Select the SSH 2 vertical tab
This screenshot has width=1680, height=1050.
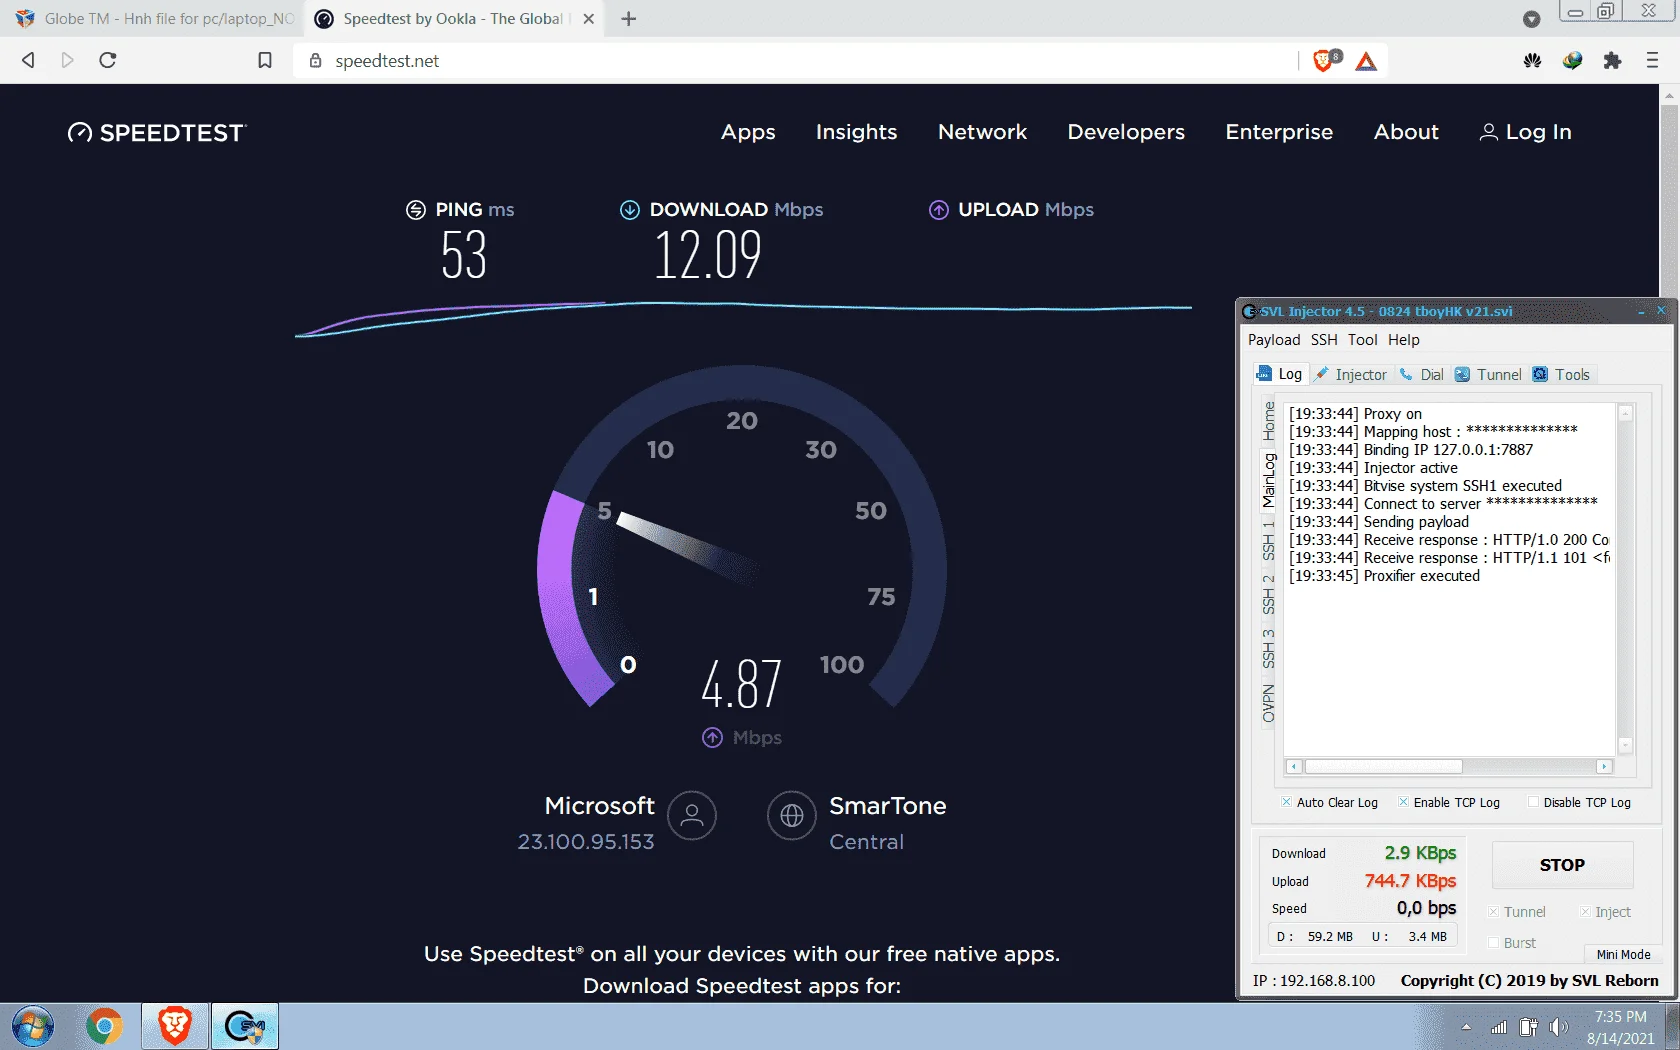click(x=1269, y=594)
